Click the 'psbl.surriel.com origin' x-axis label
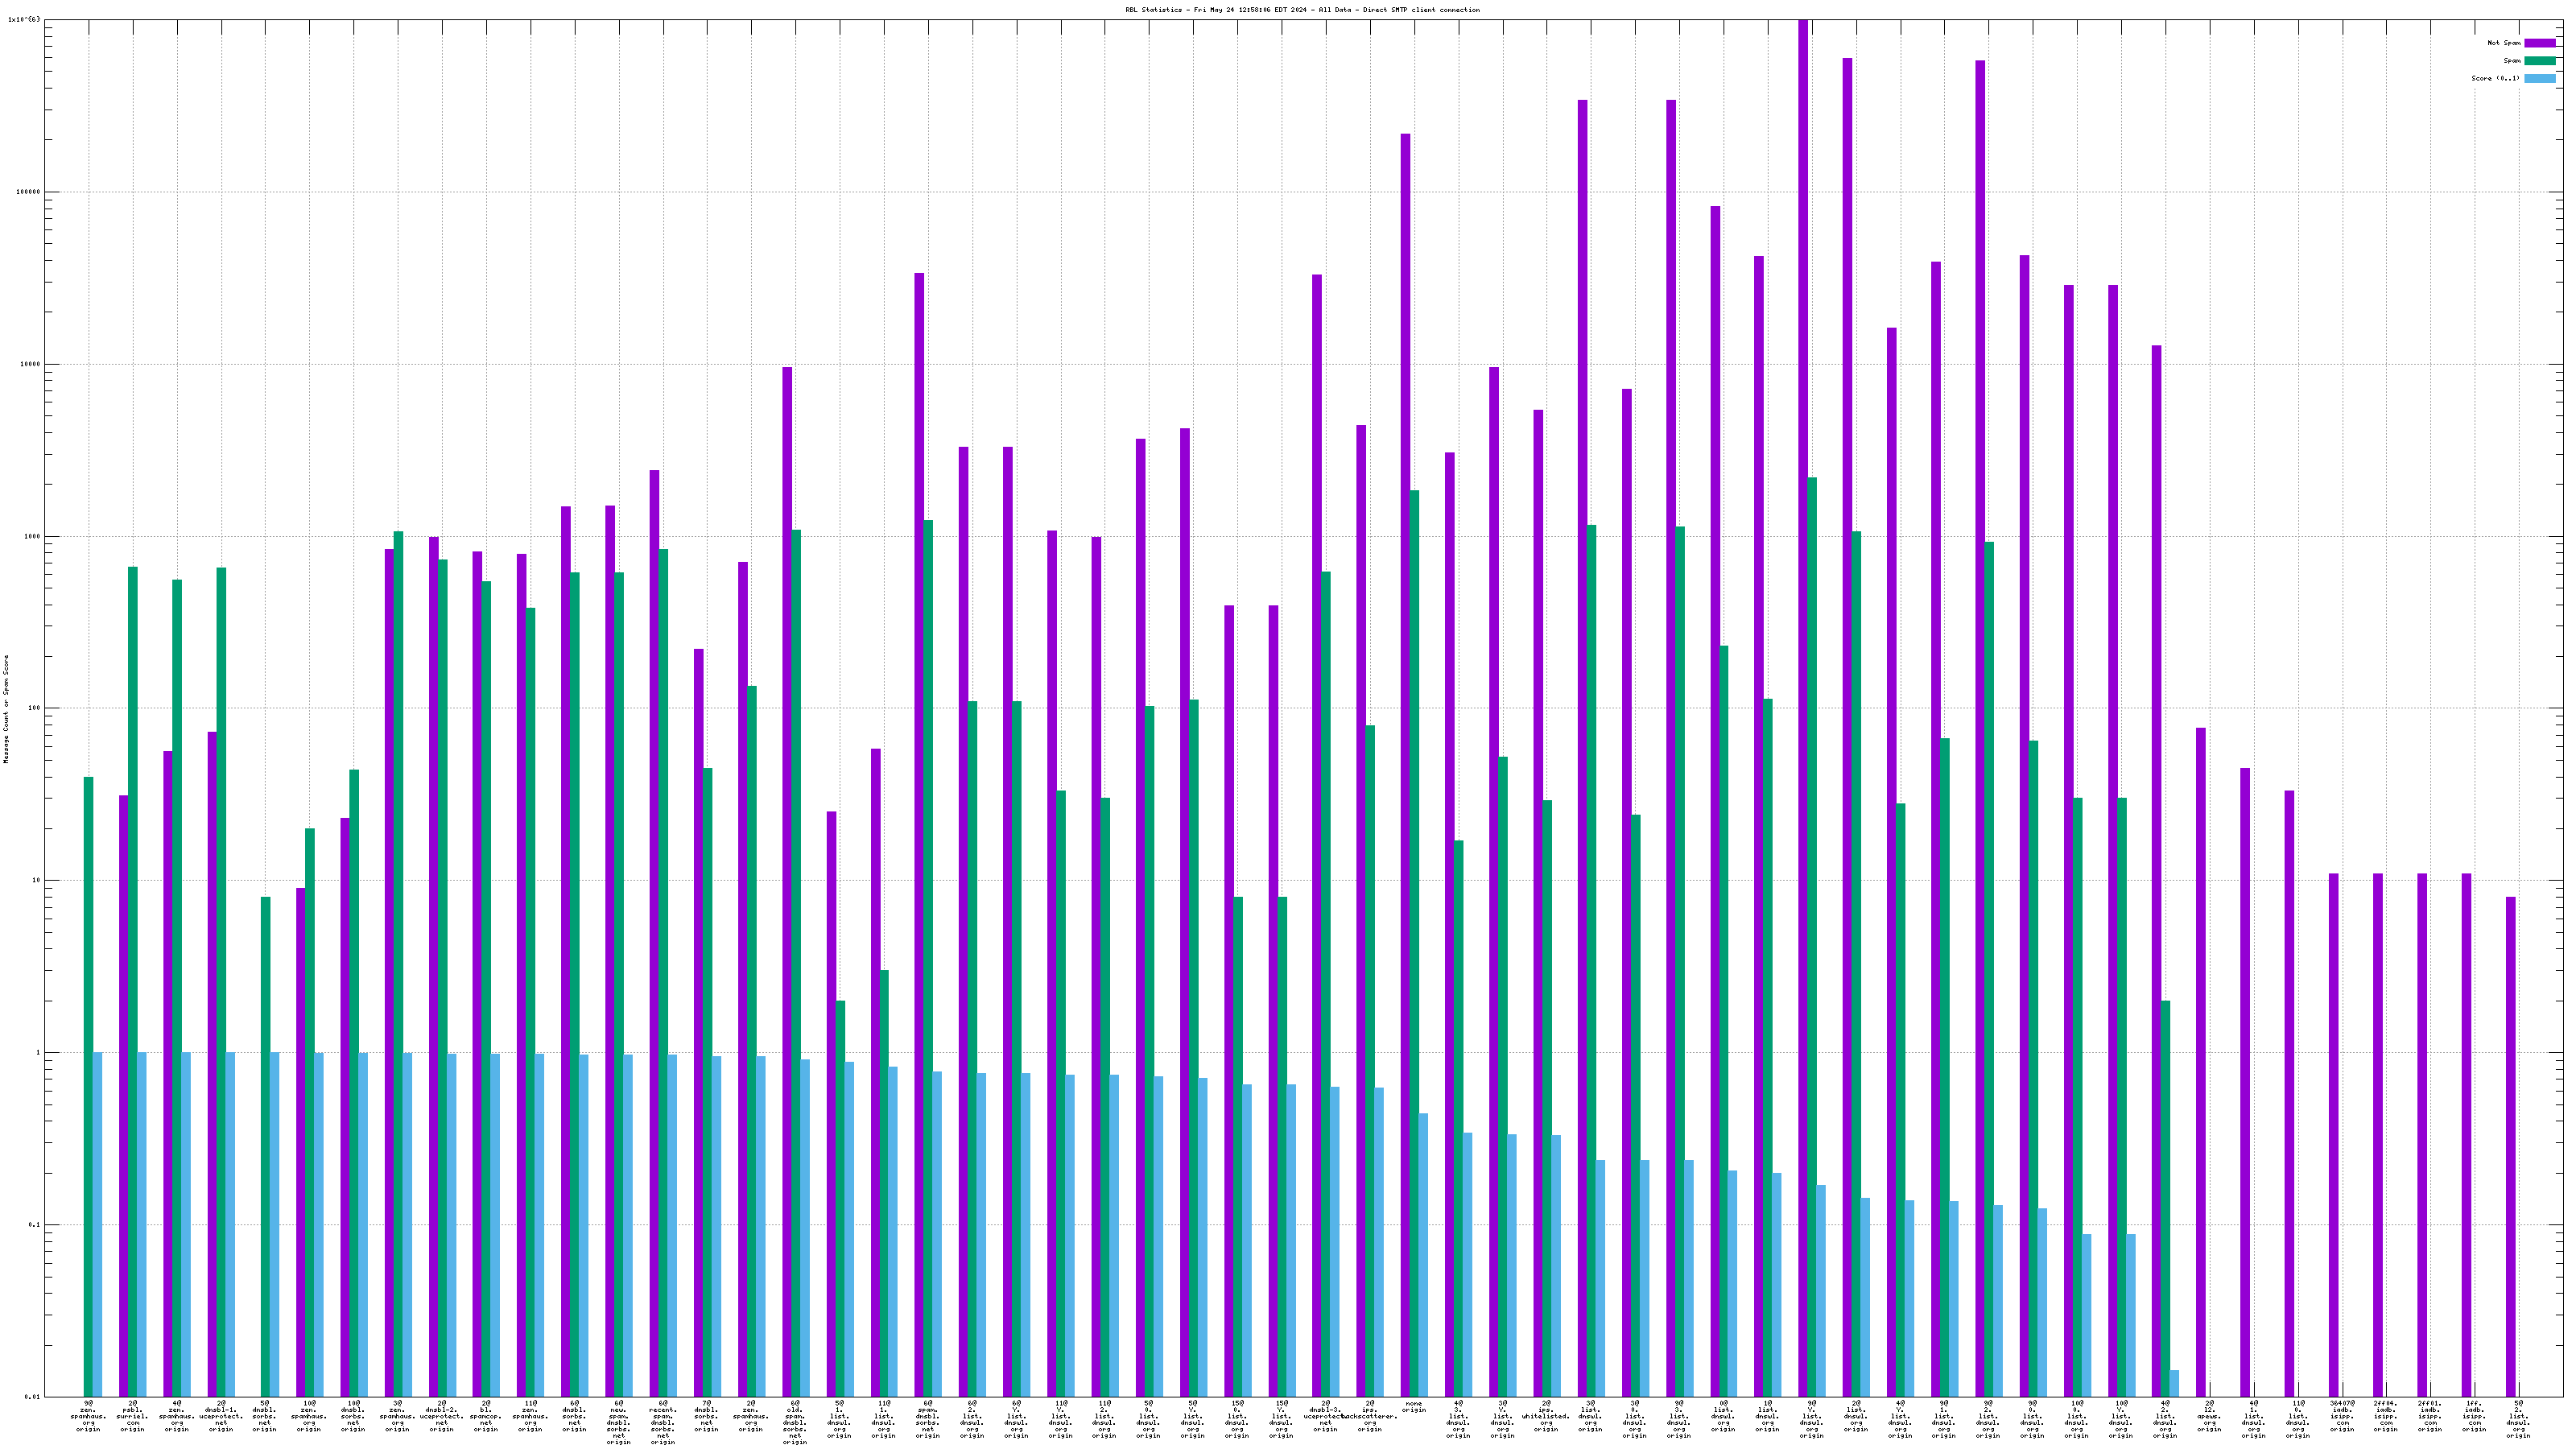The height and width of the screenshot is (1449, 2576). click(x=132, y=1416)
